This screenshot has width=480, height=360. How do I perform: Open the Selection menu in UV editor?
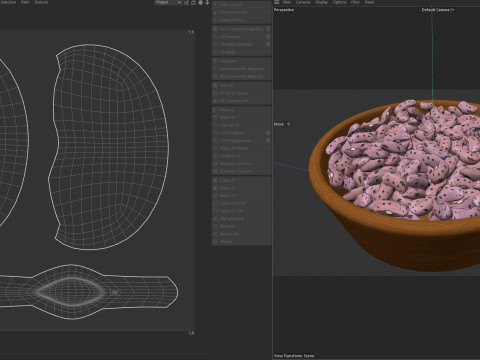(8, 2)
